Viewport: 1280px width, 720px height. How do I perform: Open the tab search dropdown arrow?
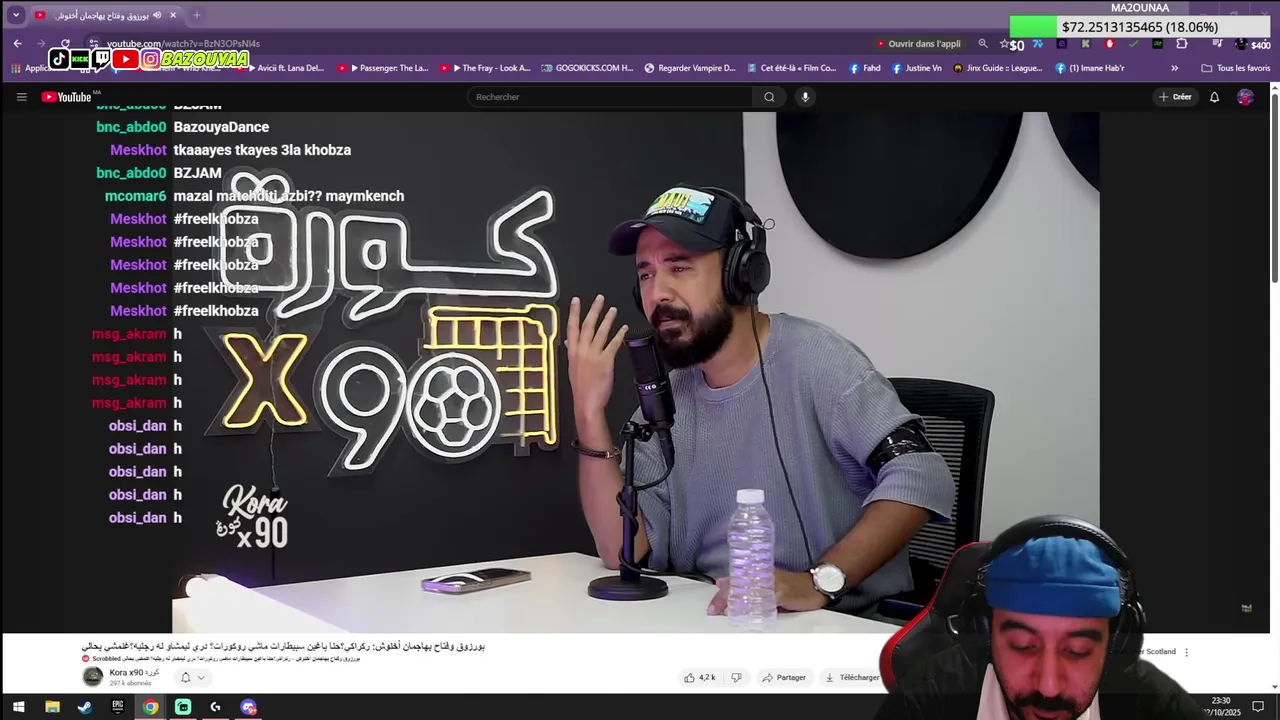coord(15,15)
